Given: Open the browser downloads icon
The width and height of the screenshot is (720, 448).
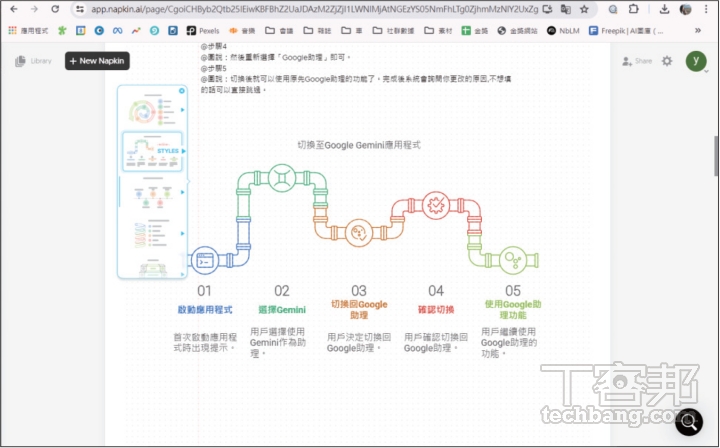Looking at the screenshot, I should (664, 9).
